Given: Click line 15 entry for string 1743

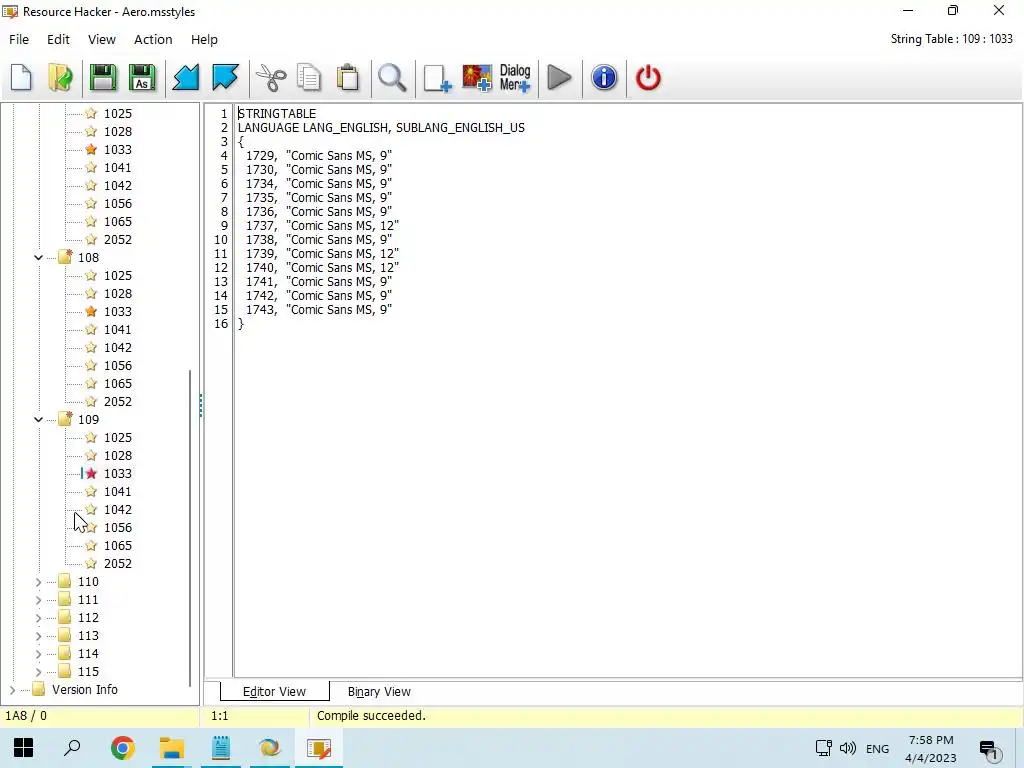Looking at the screenshot, I should (x=318, y=310).
